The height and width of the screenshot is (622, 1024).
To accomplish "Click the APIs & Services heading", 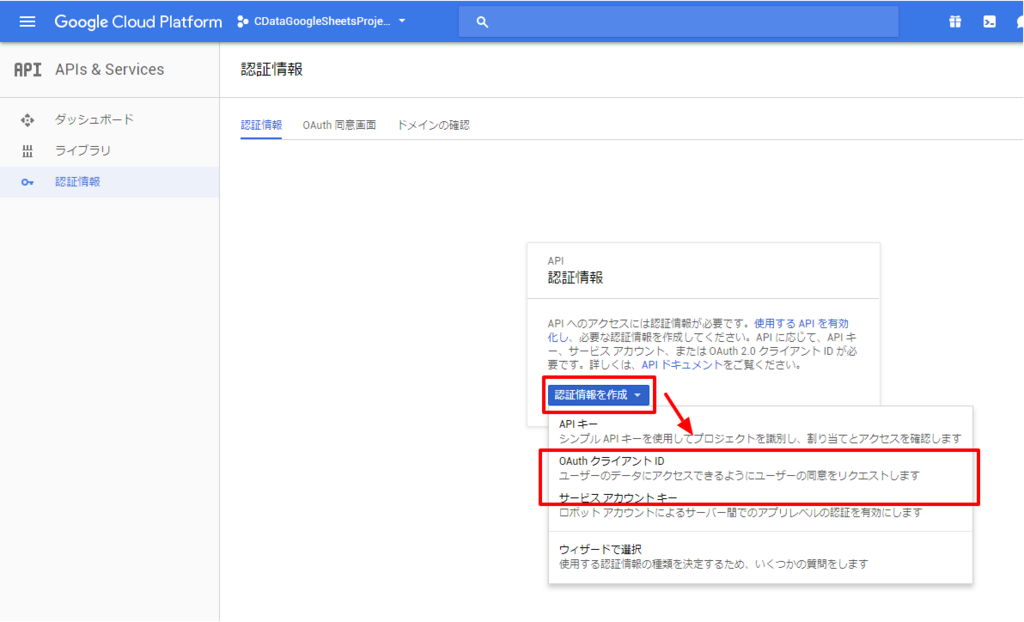I will (x=110, y=69).
